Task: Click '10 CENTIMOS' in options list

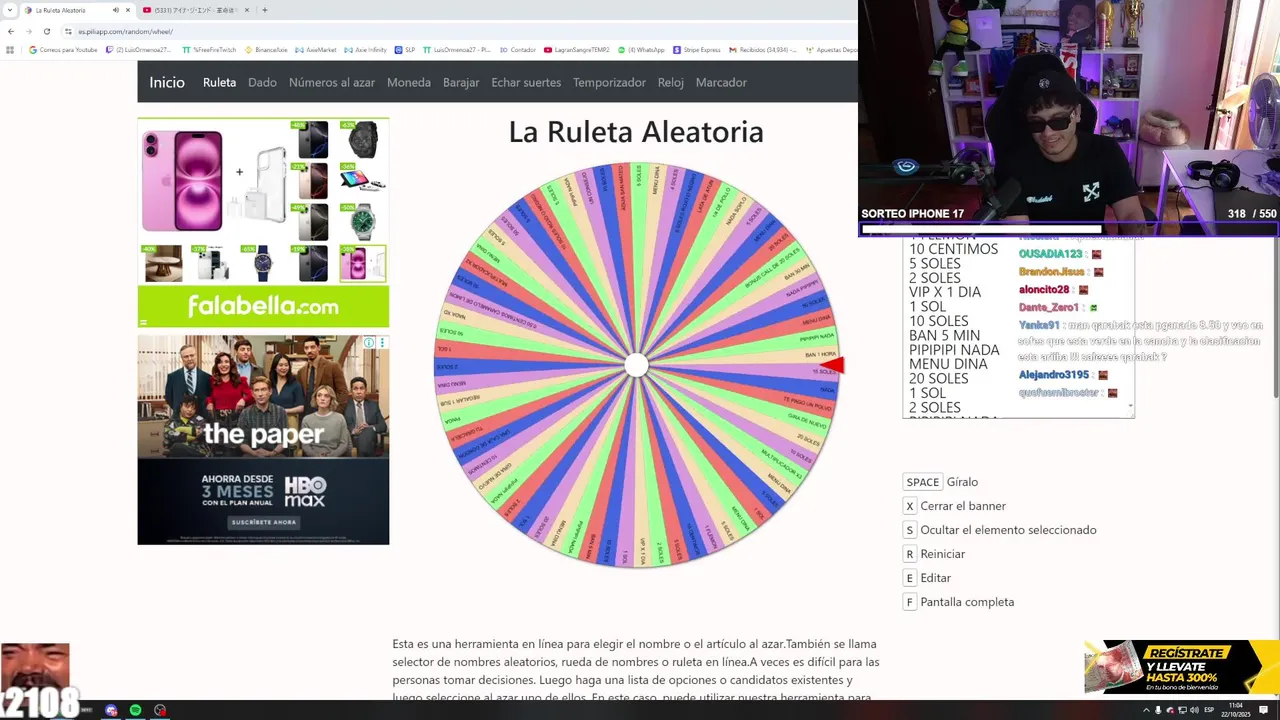Action: [953, 249]
